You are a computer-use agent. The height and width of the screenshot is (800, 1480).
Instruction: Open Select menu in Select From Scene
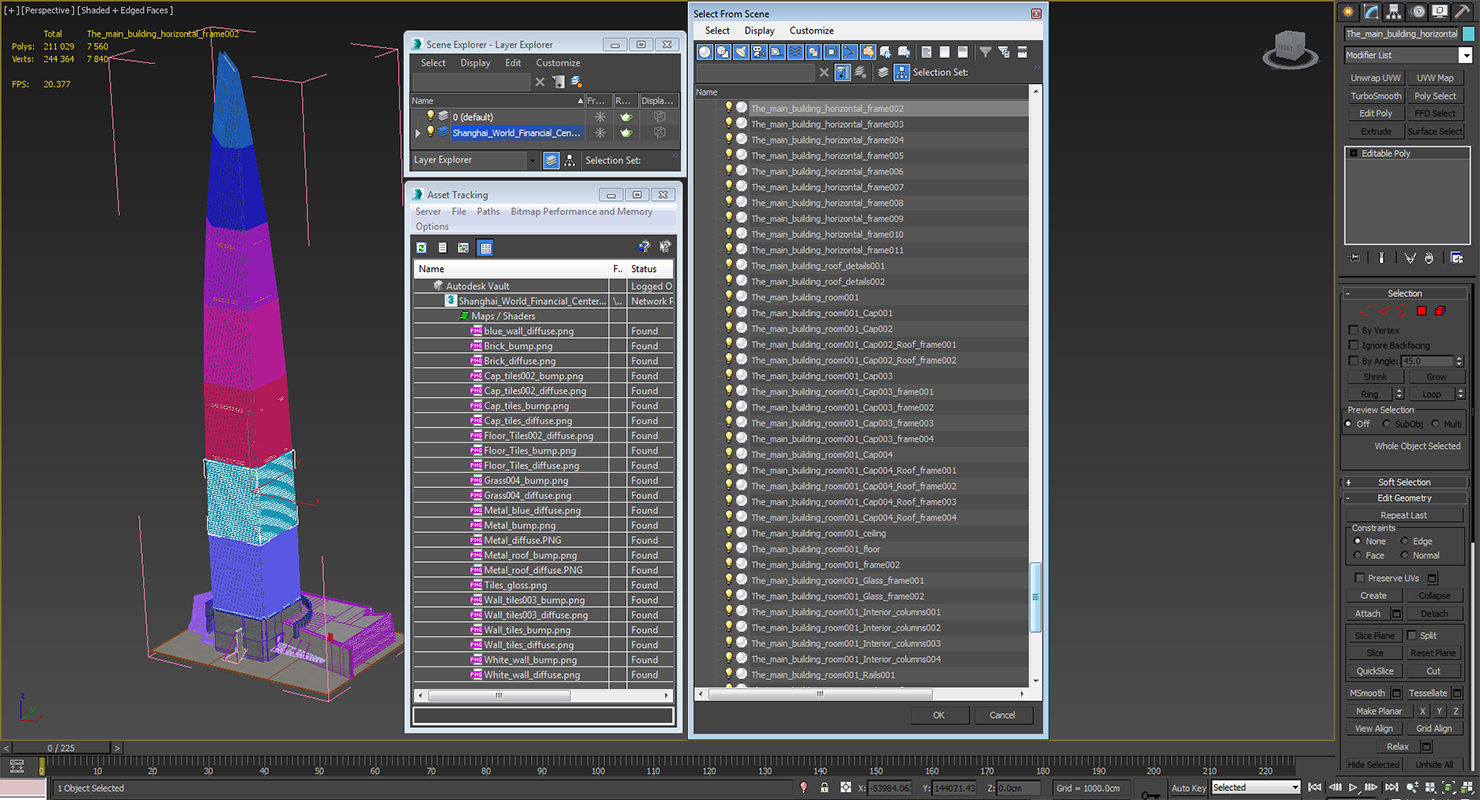(x=717, y=30)
